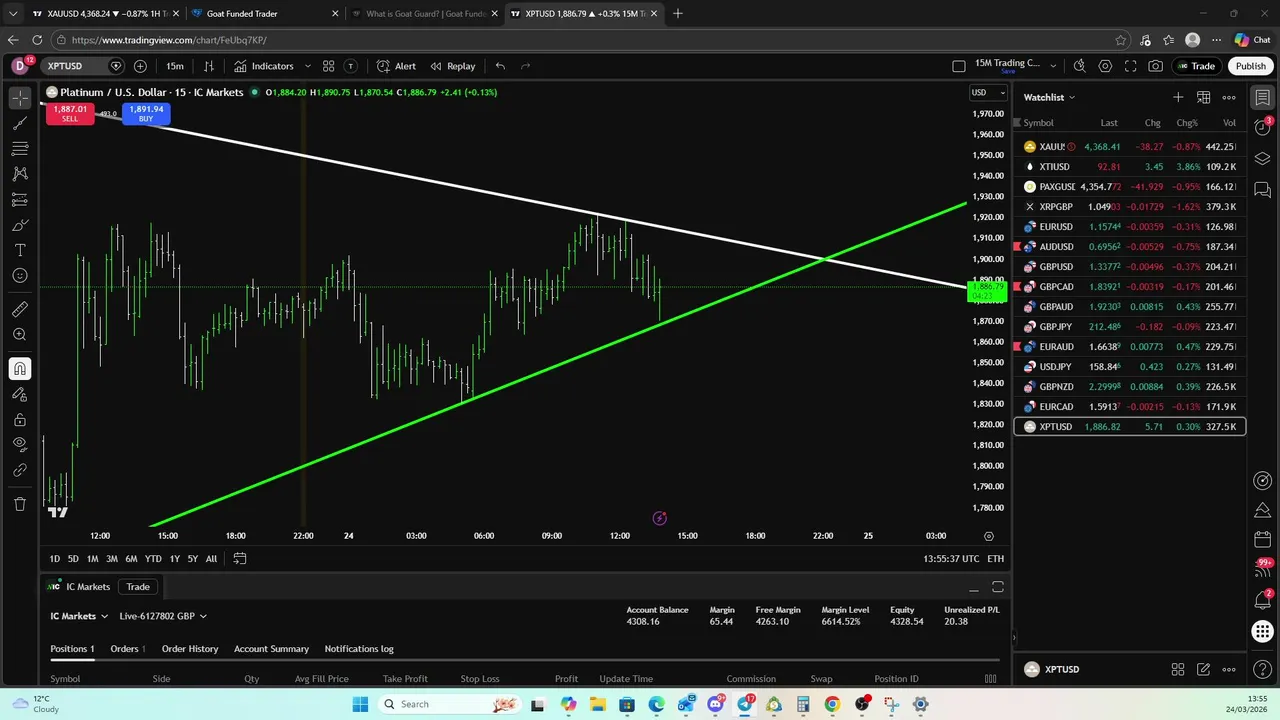Image resolution: width=1280 pixels, height=720 pixels.
Task: Open the patterns drawing tool
Action: click(20, 174)
